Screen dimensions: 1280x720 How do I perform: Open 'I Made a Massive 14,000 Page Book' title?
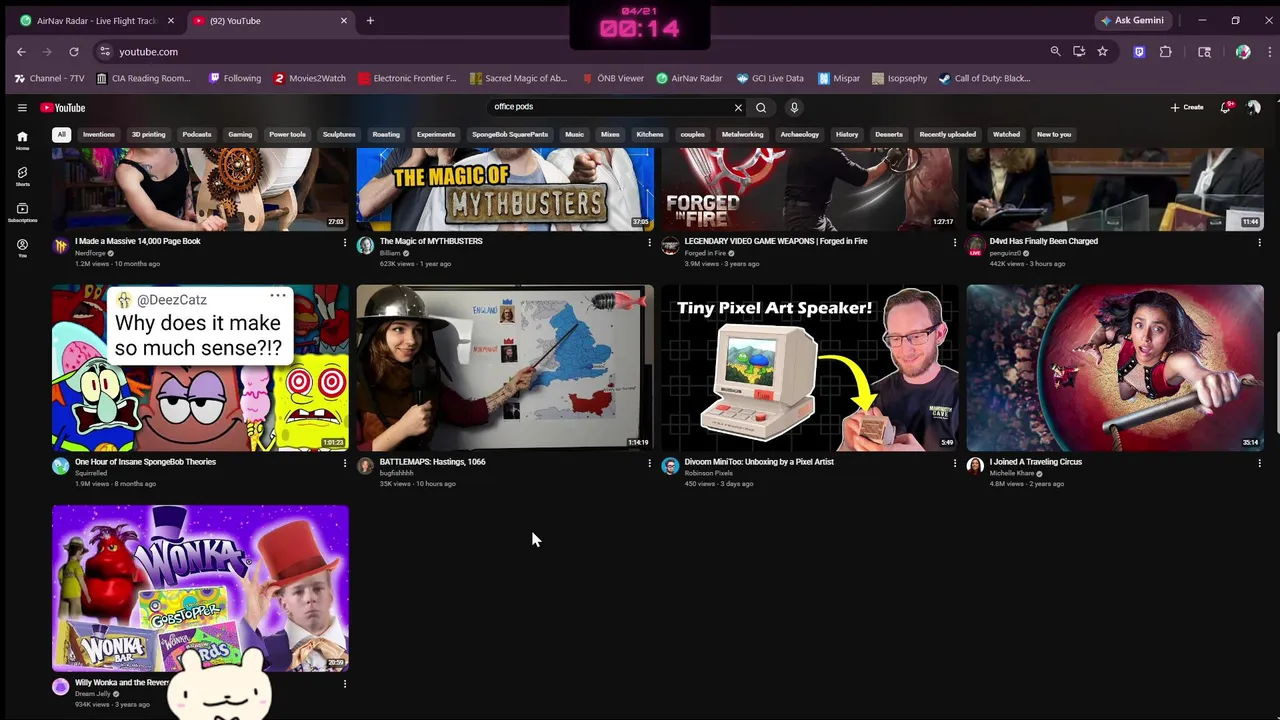pyautogui.click(x=138, y=241)
